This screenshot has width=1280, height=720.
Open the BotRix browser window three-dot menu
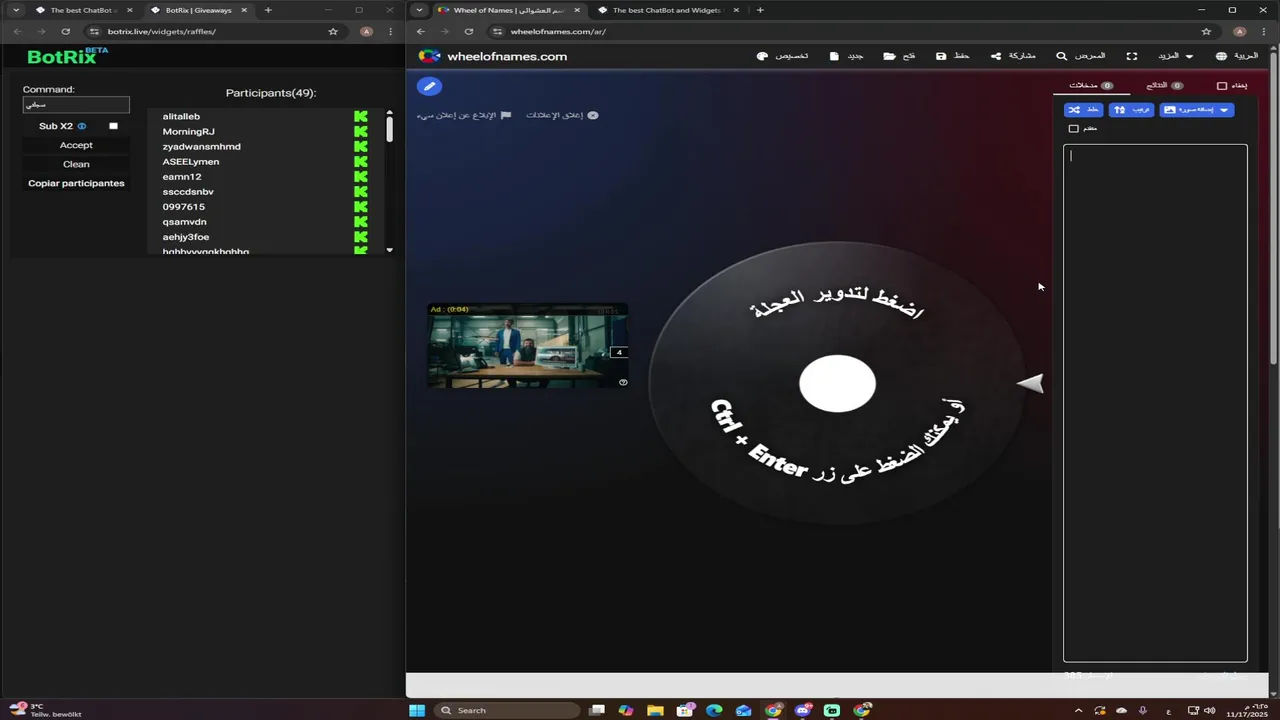tap(391, 31)
